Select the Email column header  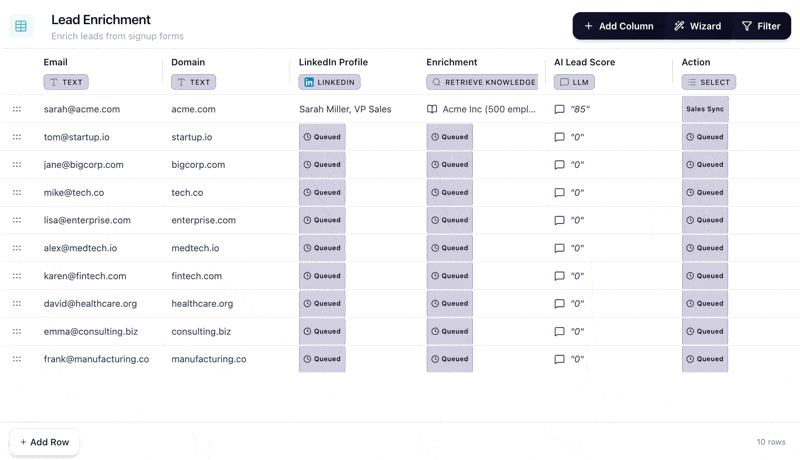pos(56,62)
